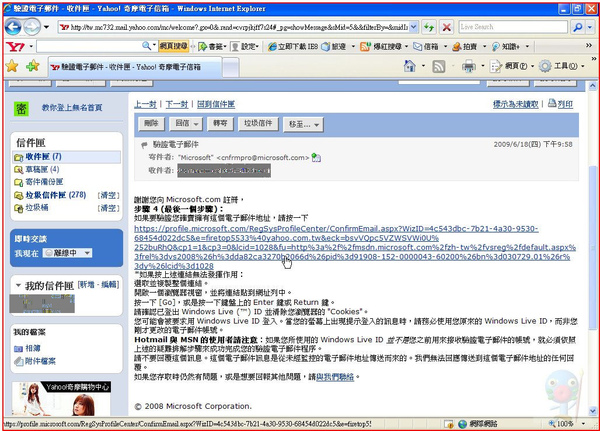
Task: Click the 網頁搜尋 search button
Action: (173, 46)
